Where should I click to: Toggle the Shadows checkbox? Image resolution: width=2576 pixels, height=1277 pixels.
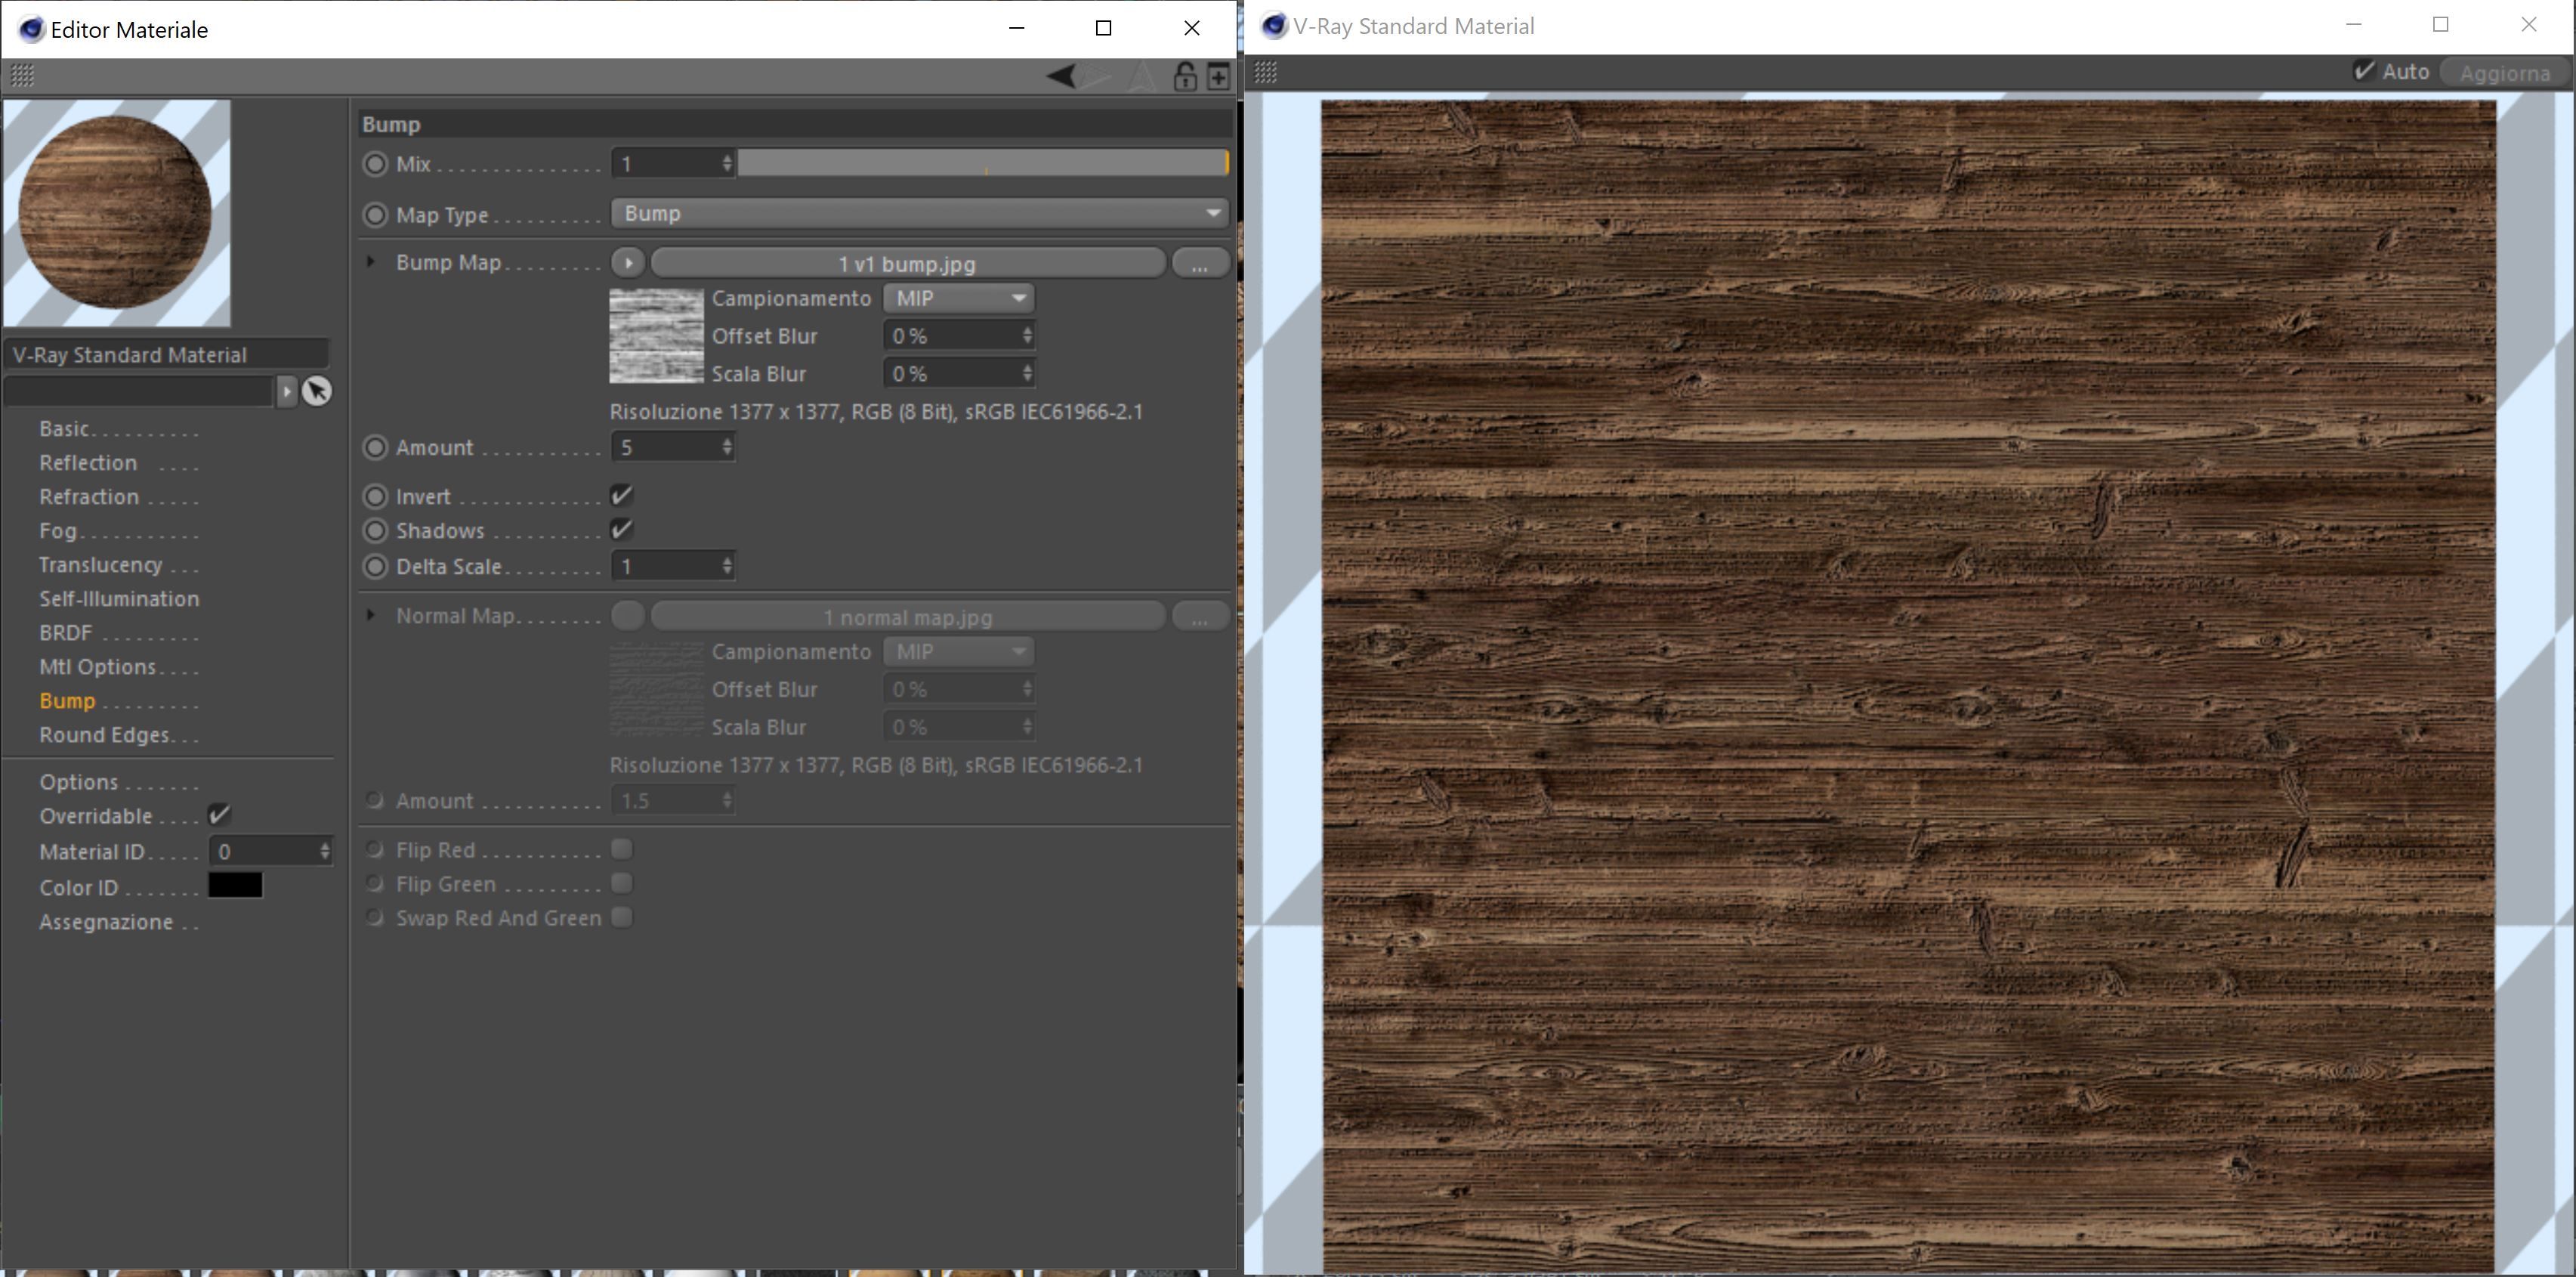click(621, 530)
